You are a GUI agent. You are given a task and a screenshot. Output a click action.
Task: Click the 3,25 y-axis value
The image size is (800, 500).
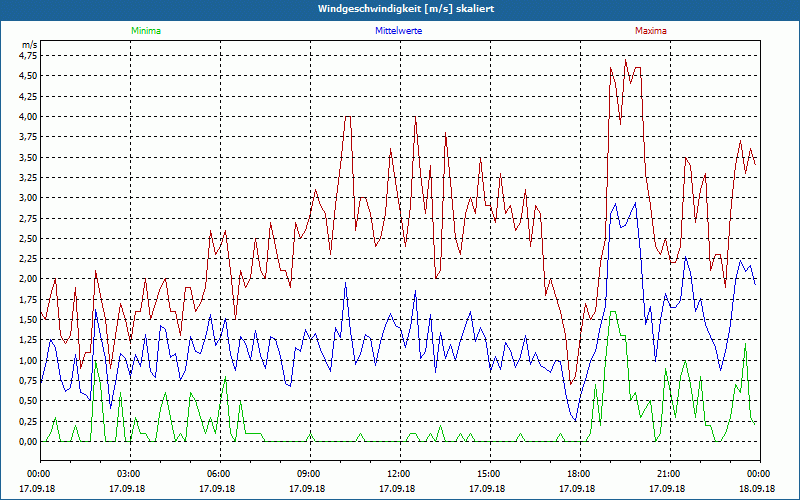[x=28, y=178]
